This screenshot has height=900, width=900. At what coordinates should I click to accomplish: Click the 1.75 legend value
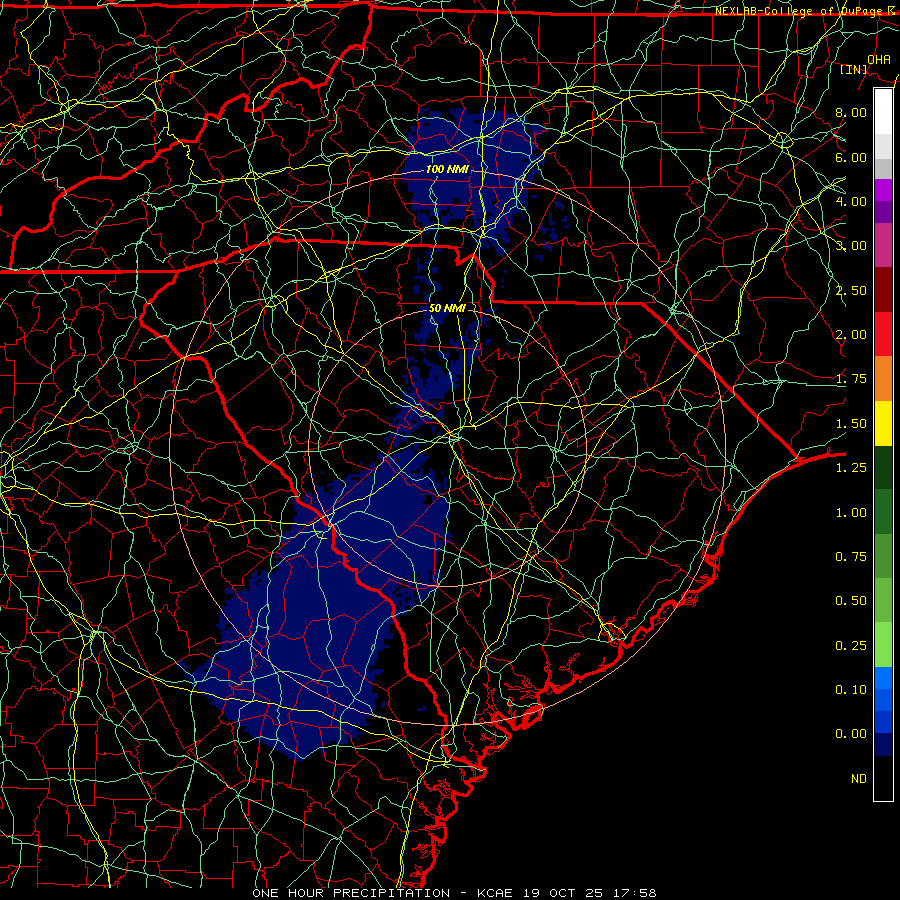point(851,379)
